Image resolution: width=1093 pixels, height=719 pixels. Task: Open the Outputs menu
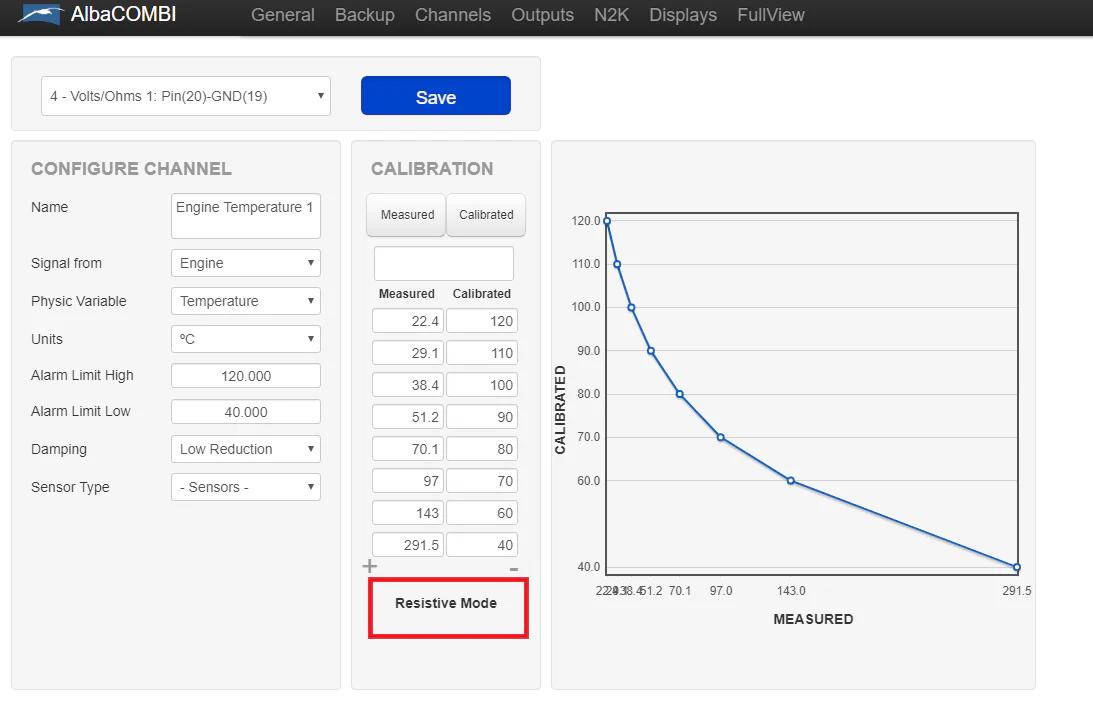tap(542, 15)
